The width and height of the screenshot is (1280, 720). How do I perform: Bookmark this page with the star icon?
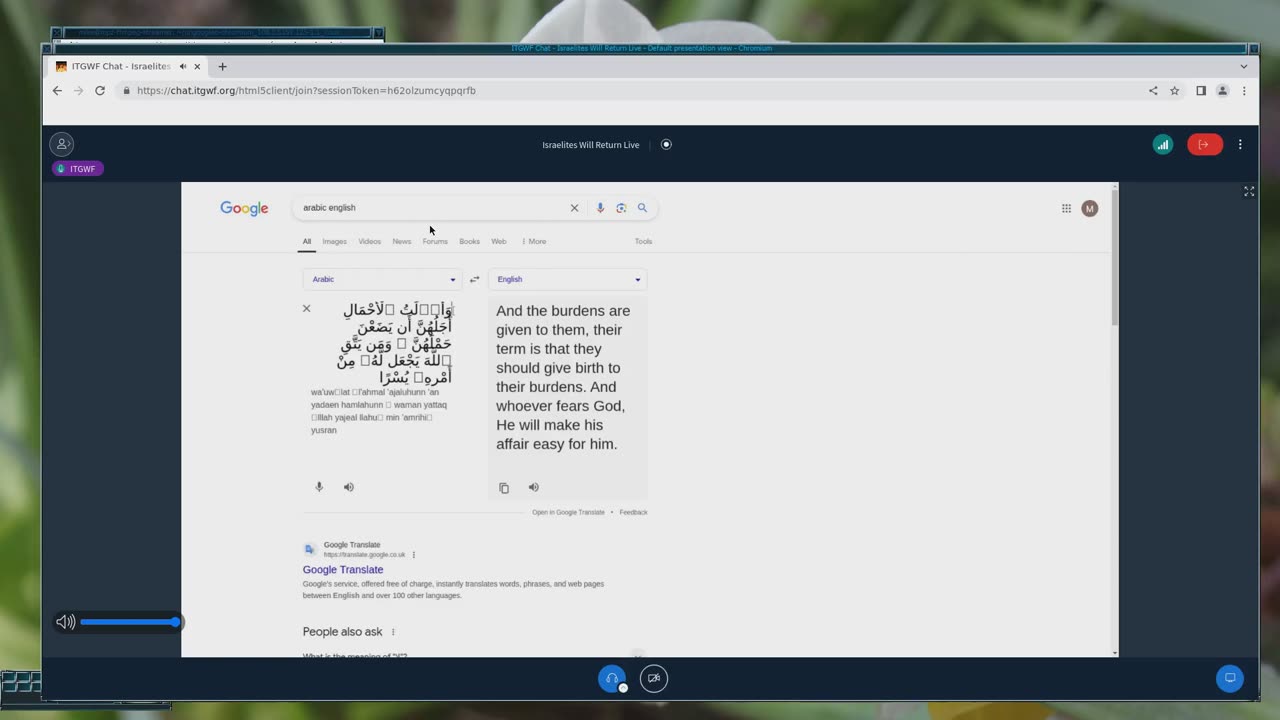[1175, 90]
